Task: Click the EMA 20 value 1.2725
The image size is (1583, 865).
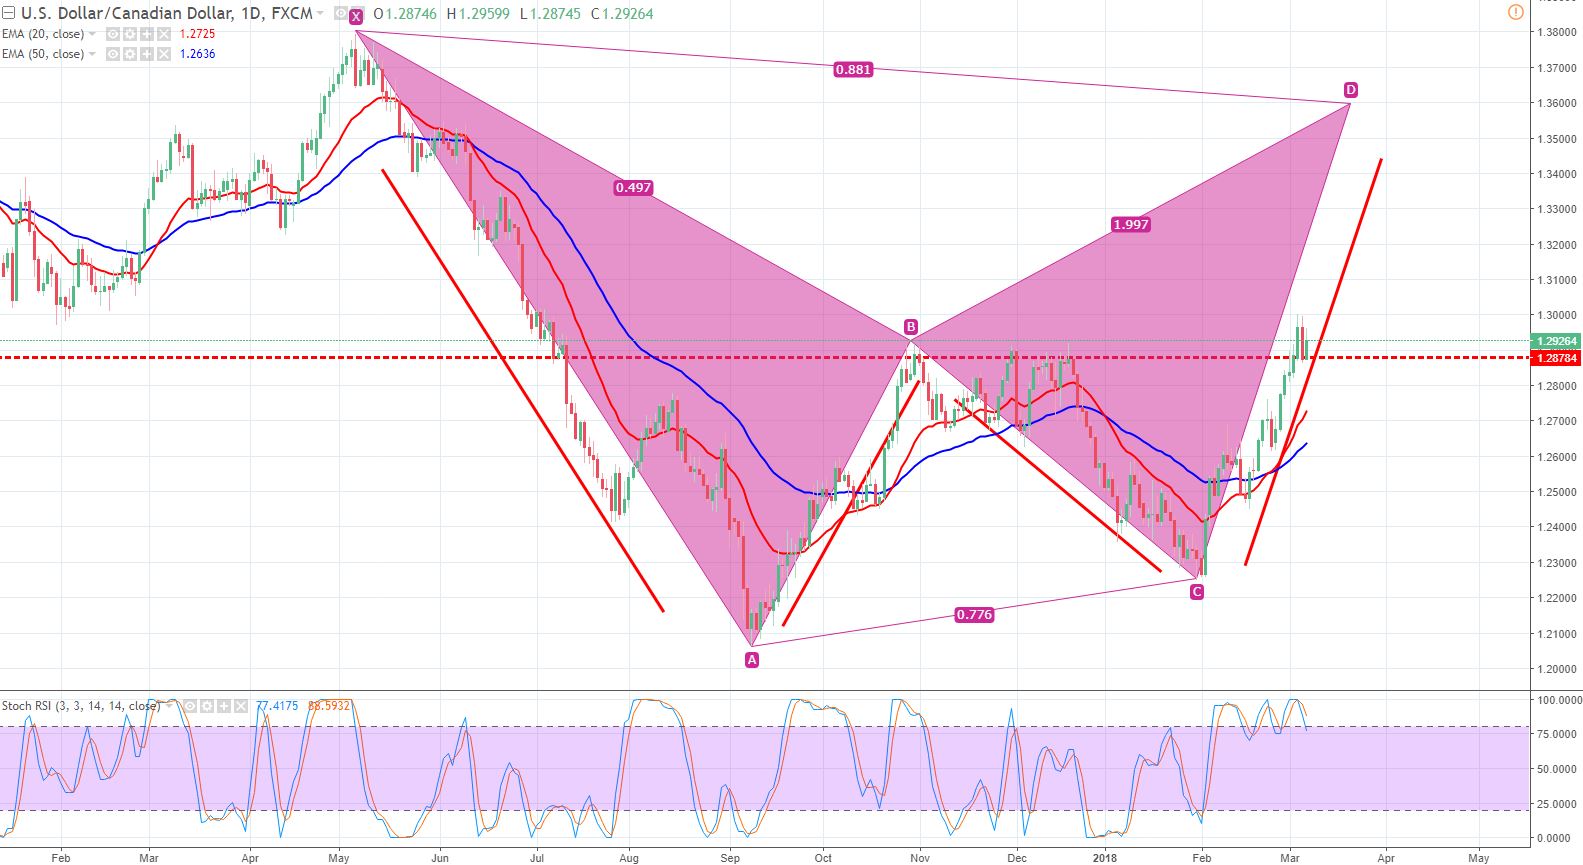Action: 197,34
